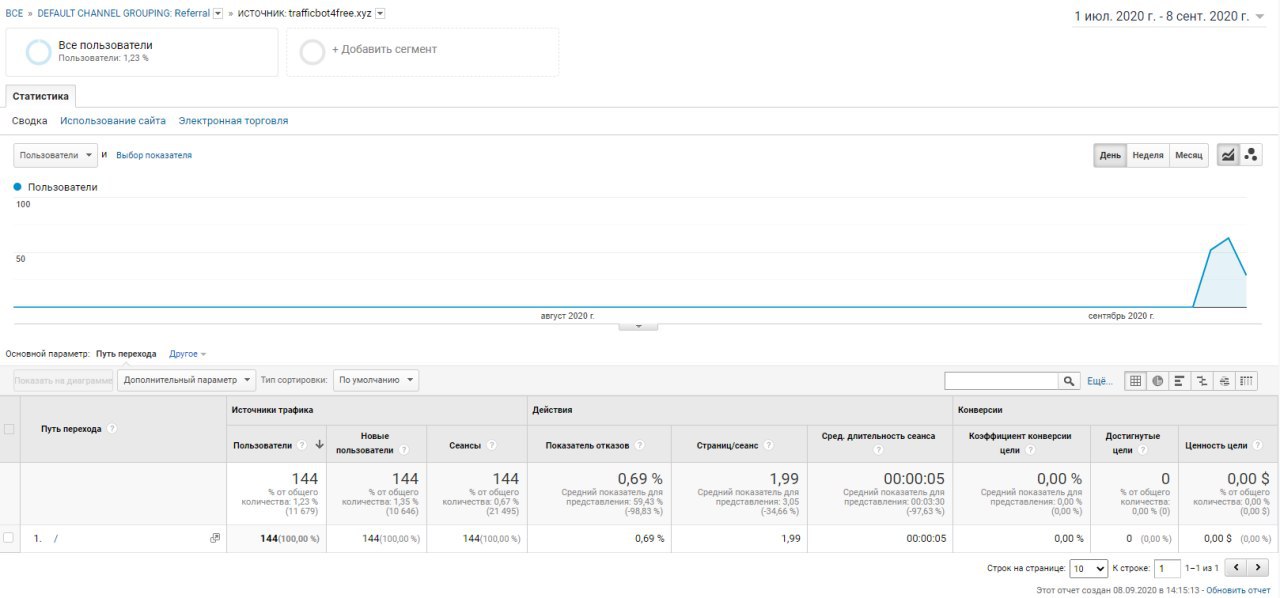Open the trafficbot4free.xyz source dropdown arrow

pyautogui.click(x=380, y=13)
